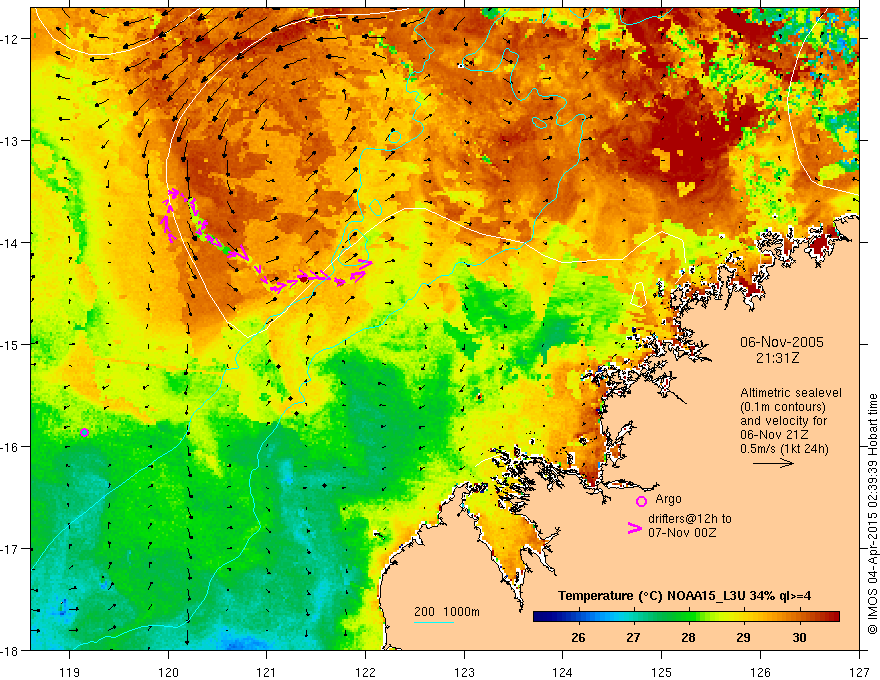Click the longitude label 119

point(70,672)
